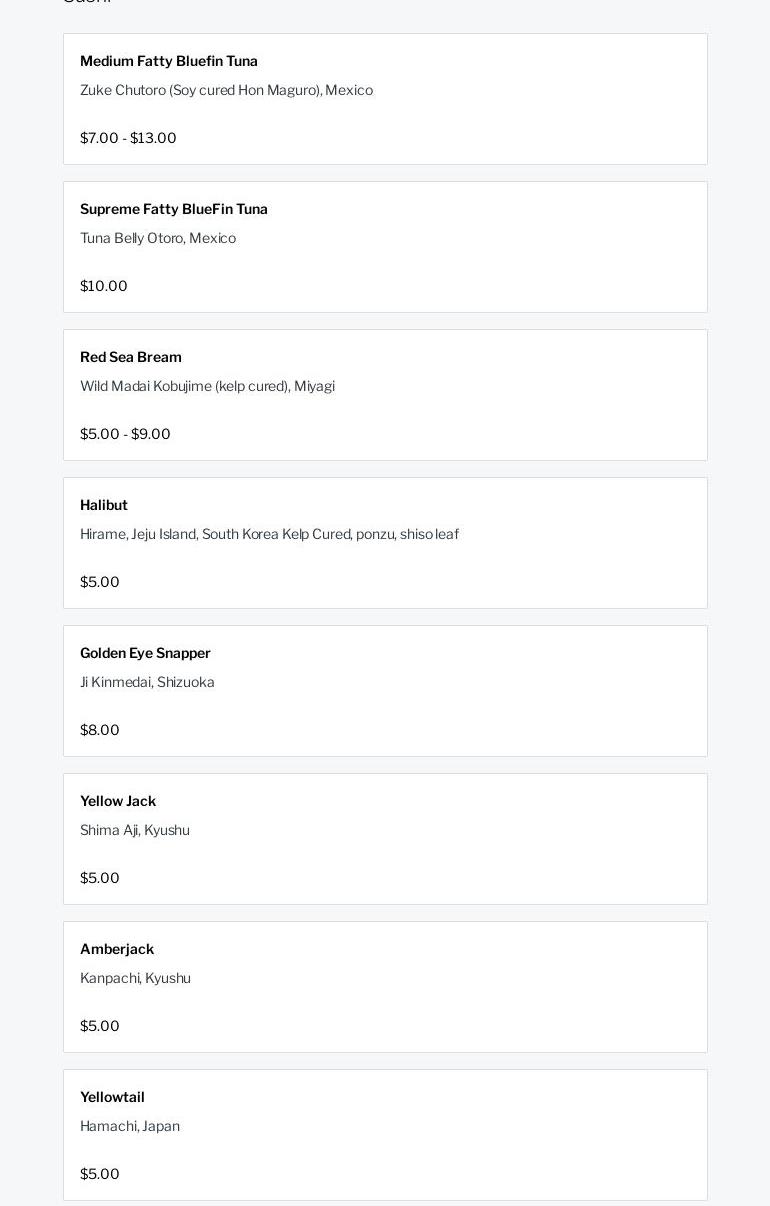
Task: Select the Yellow Jack sushi title
Action: point(118,802)
